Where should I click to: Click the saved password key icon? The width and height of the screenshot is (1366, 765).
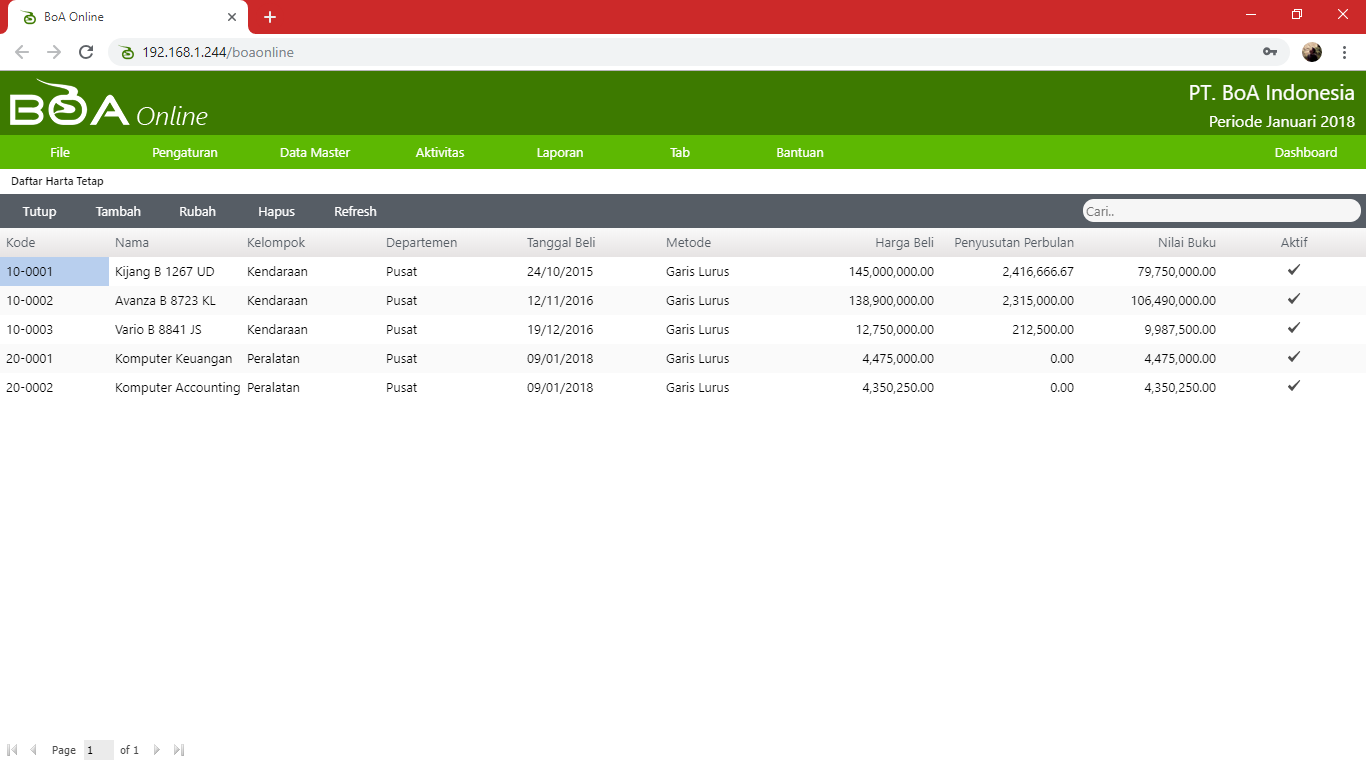click(1270, 52)
